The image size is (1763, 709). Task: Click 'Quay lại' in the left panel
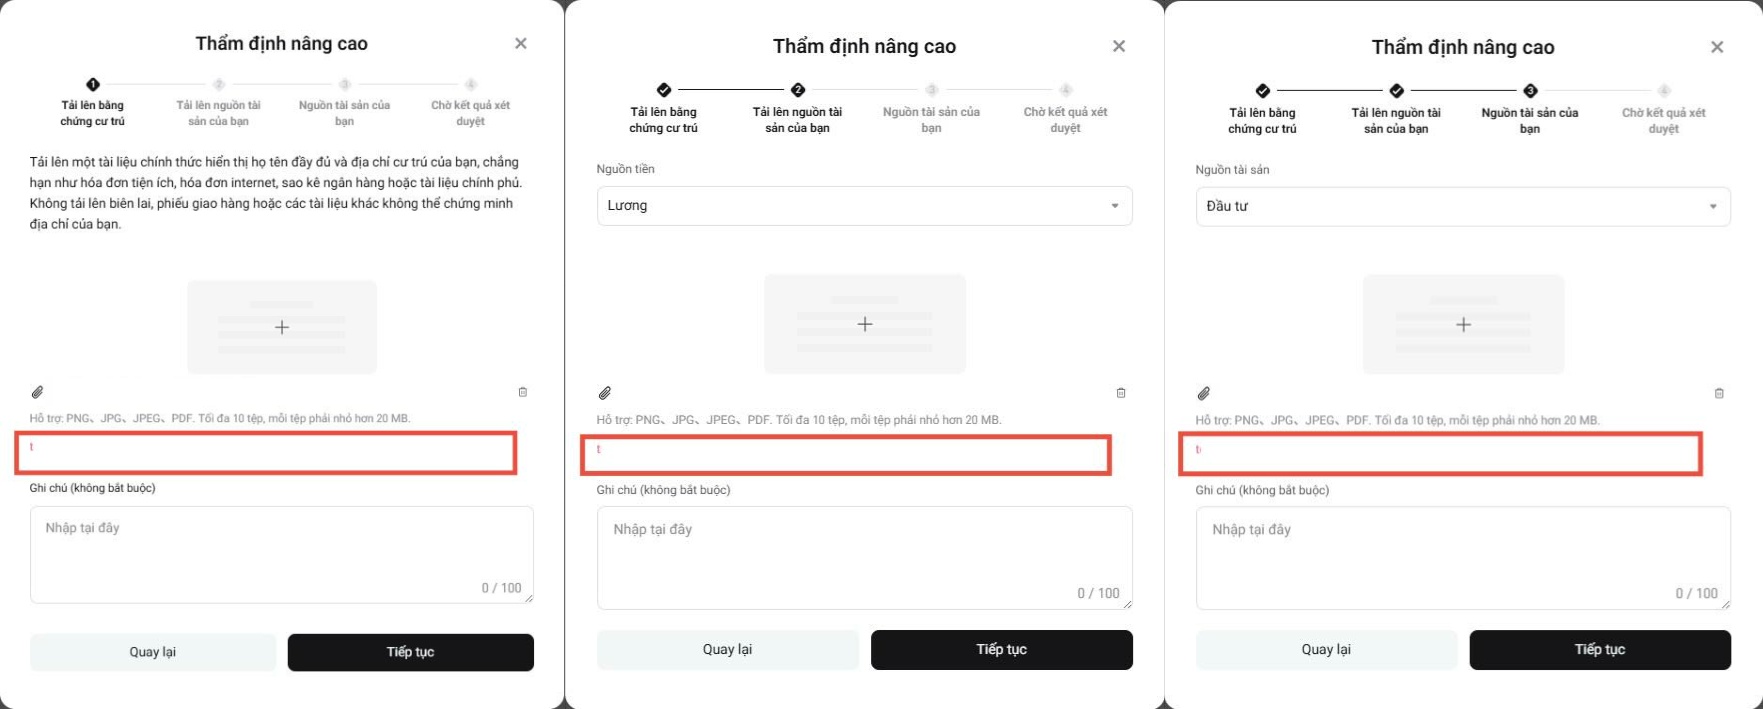(154, 652)
